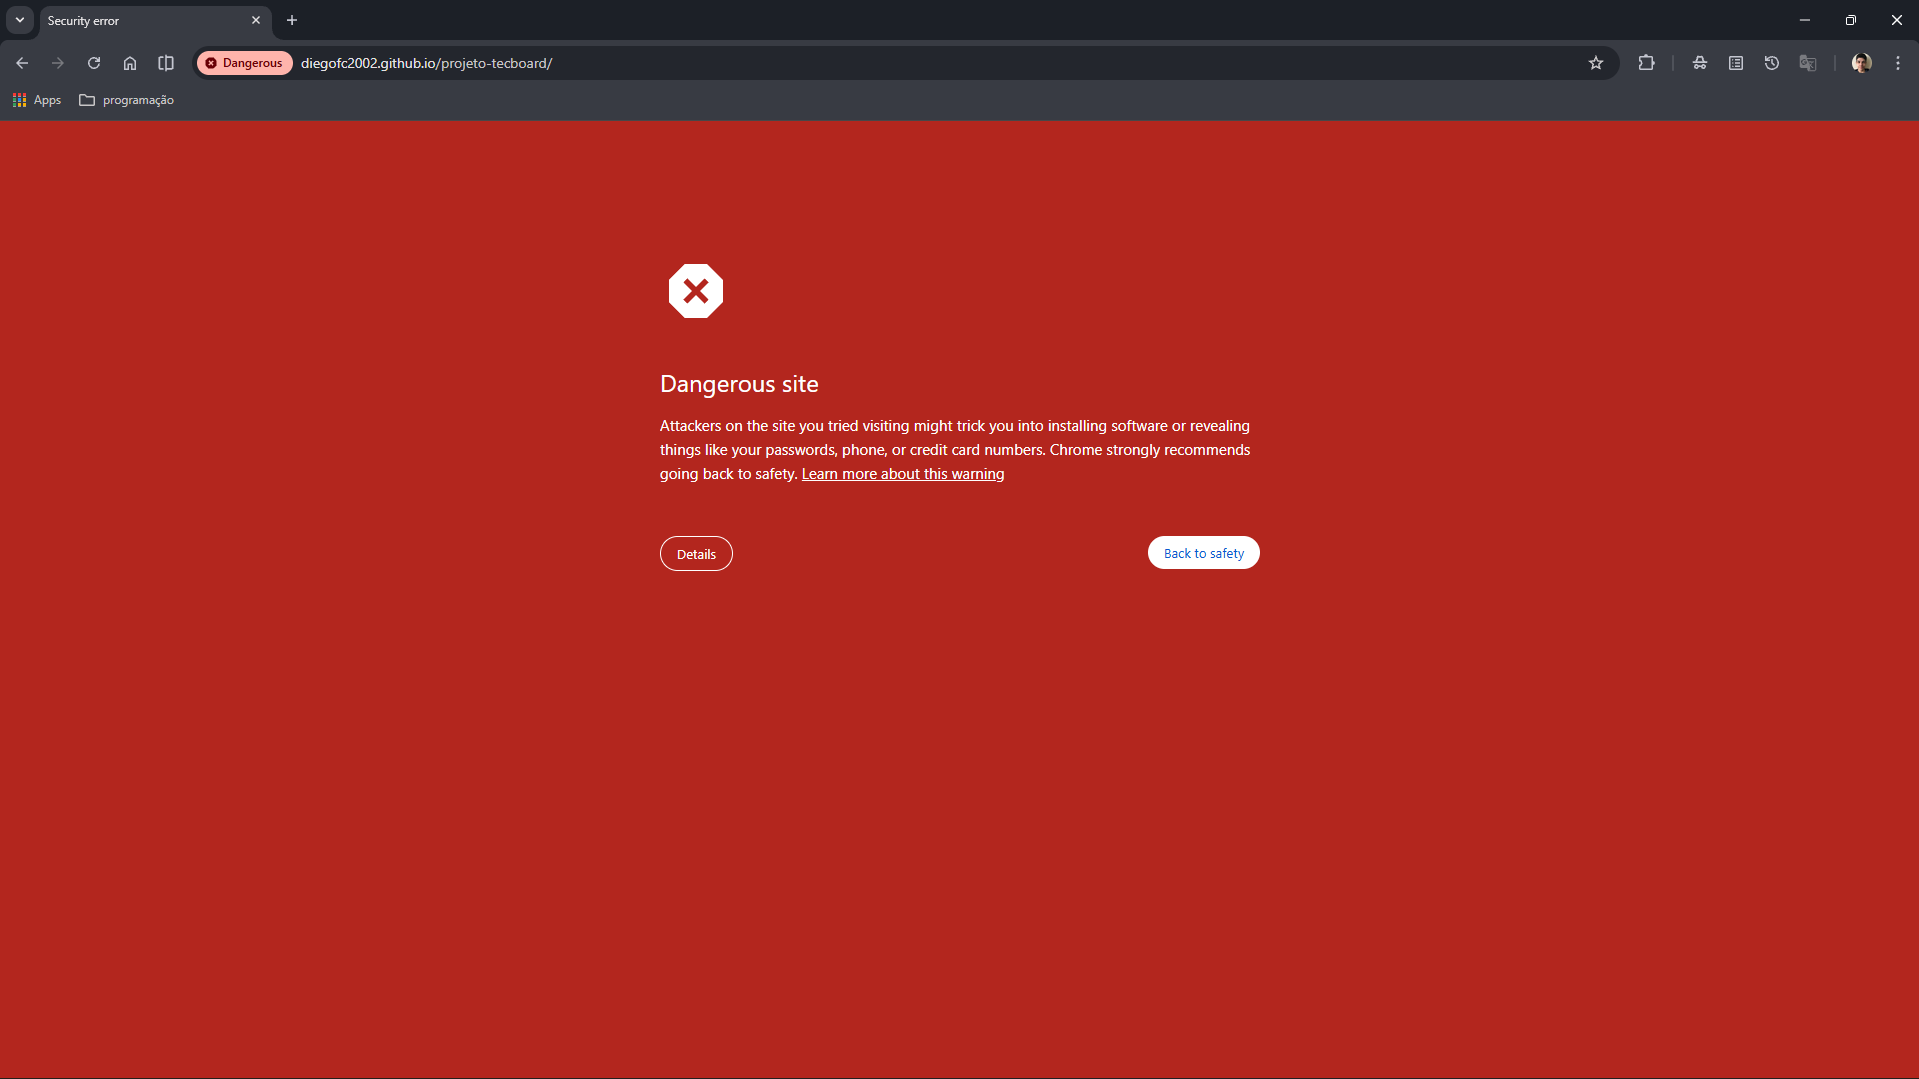Screen dimensions: 1919x1079
Task: Focus the address bar URL
Action: (x=427, y=63)
